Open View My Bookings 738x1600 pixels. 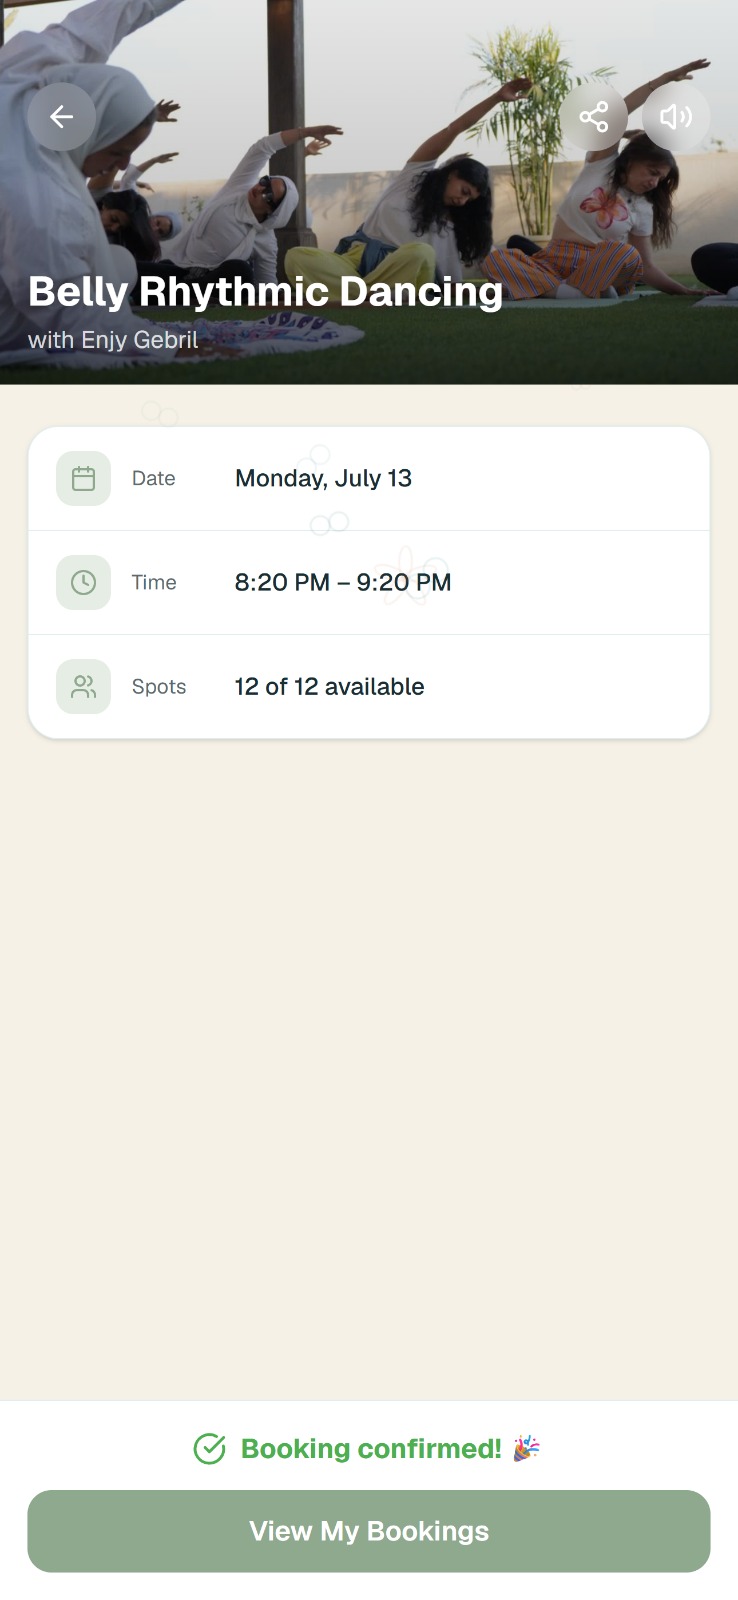[369, 1531]
